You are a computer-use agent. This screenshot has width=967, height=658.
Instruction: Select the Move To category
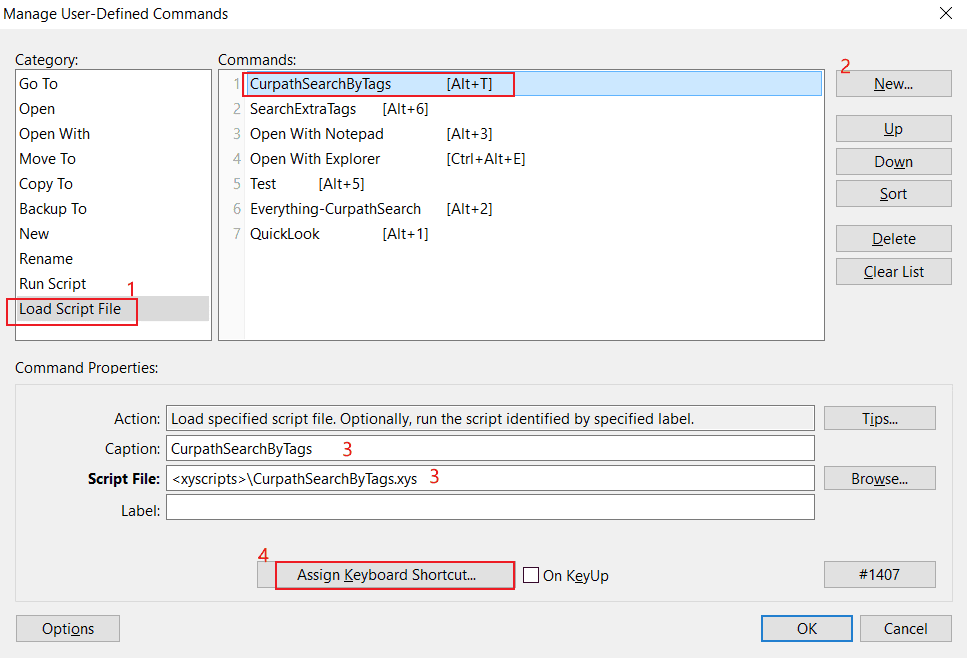[112, 158]
